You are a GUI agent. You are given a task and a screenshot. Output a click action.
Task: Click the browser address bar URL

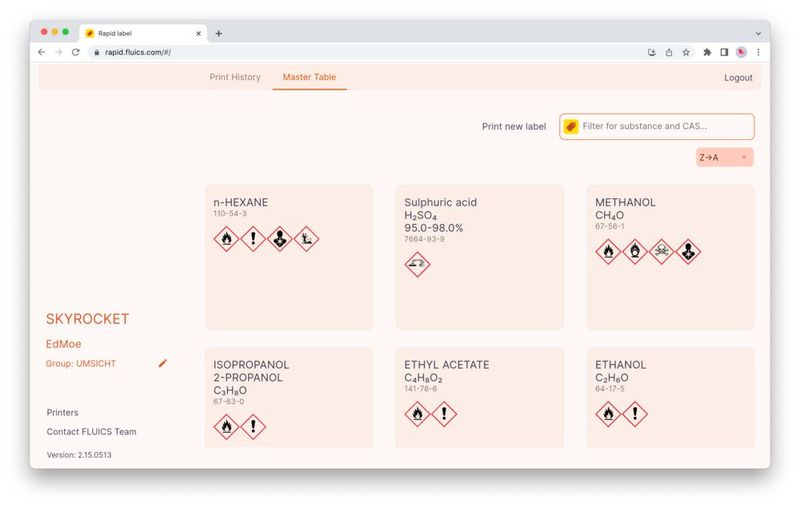tap(138, 52)
